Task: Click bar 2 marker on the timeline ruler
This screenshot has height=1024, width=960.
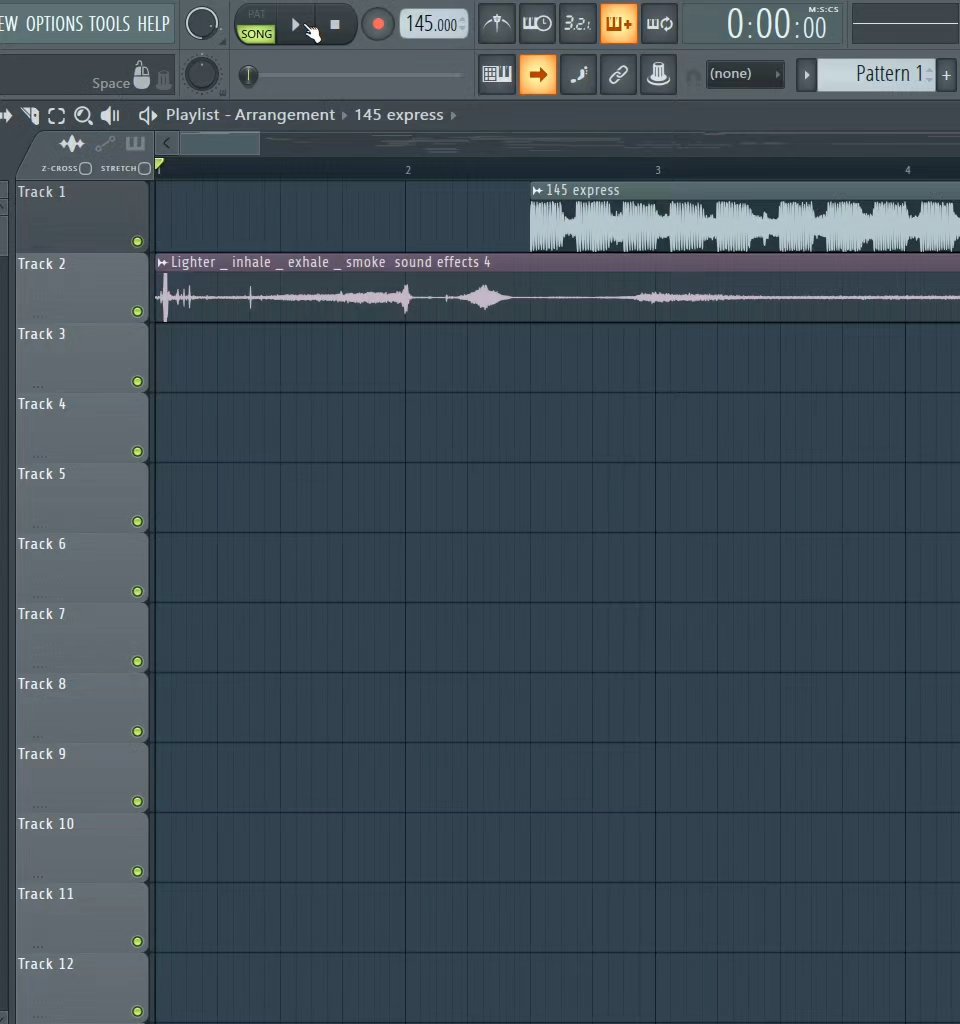Action: 408,170
